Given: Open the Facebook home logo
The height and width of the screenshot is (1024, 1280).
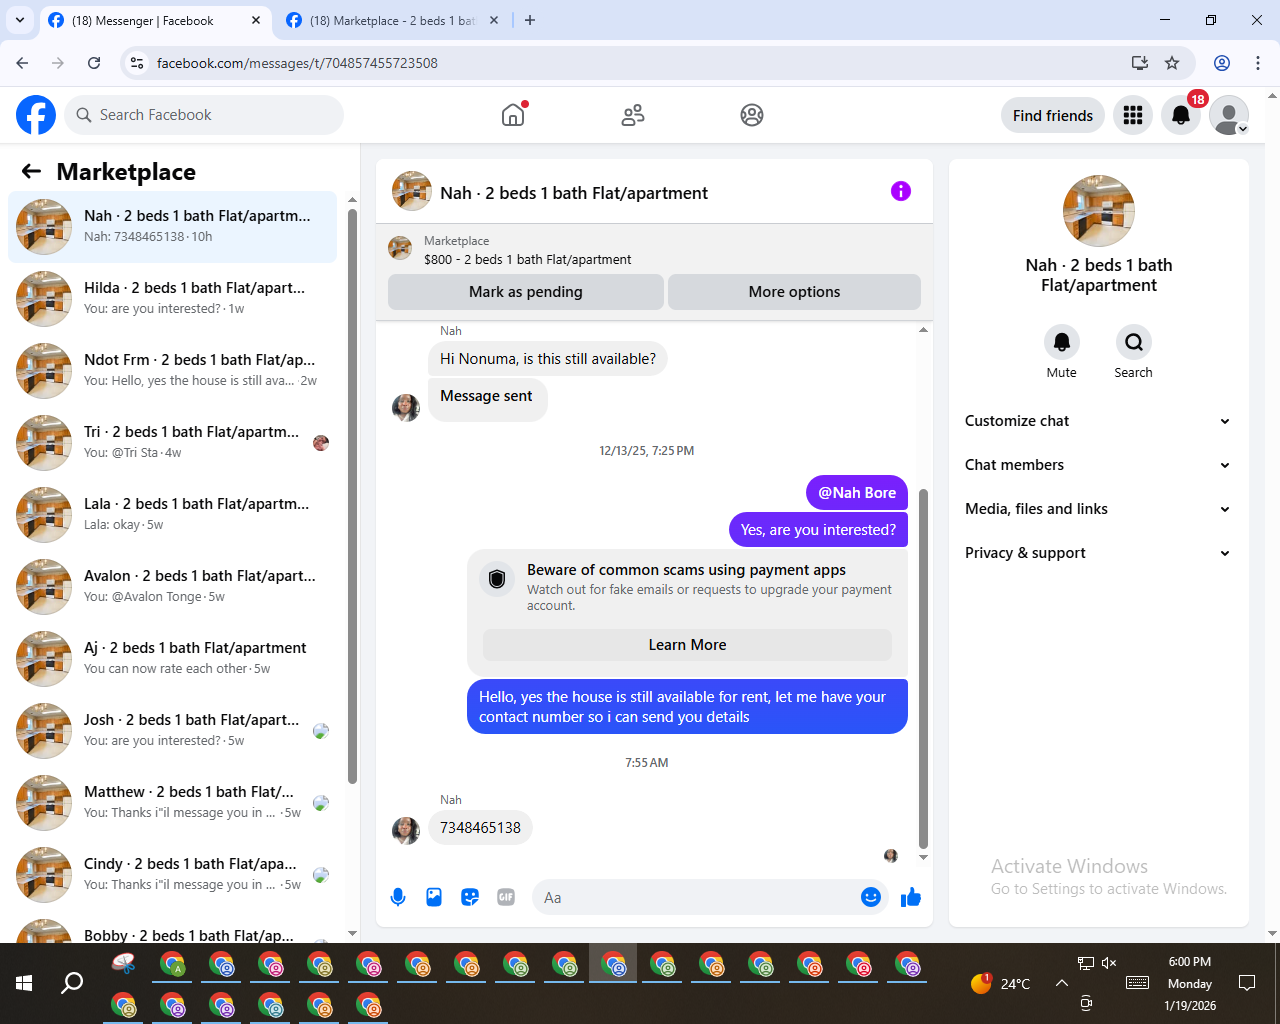Looking at the screenshot, I should pos(36,115).
